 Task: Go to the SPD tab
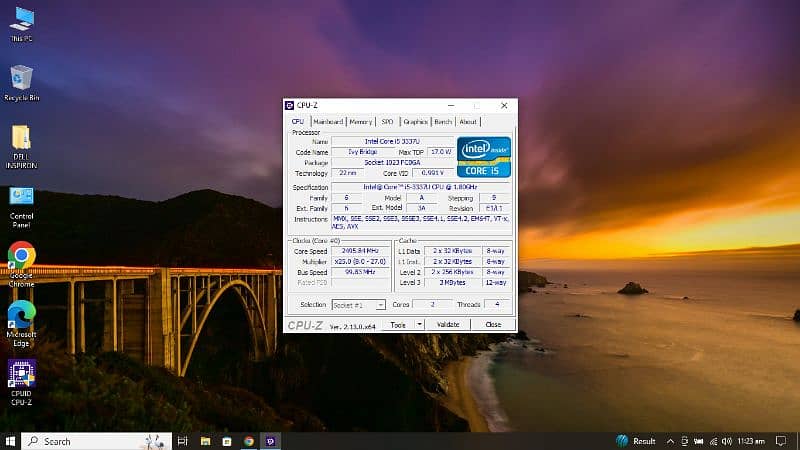(x=387, y=122)
